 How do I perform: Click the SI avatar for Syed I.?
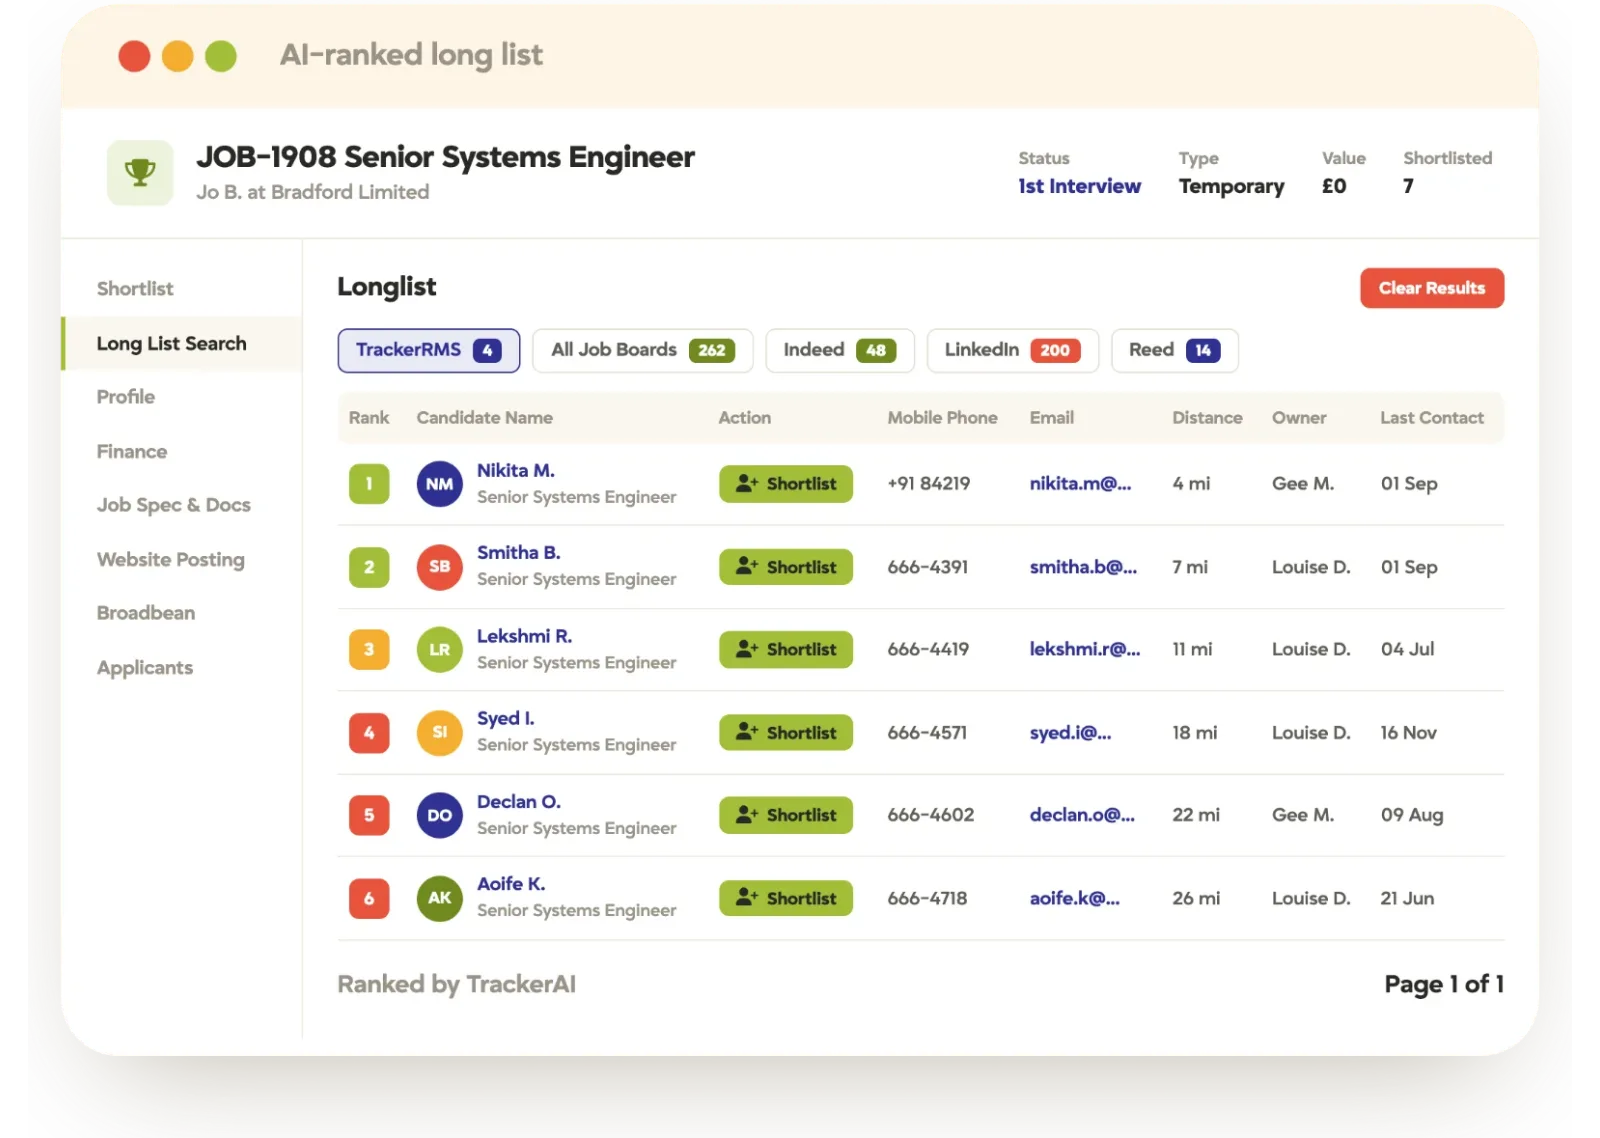(439, 733)
